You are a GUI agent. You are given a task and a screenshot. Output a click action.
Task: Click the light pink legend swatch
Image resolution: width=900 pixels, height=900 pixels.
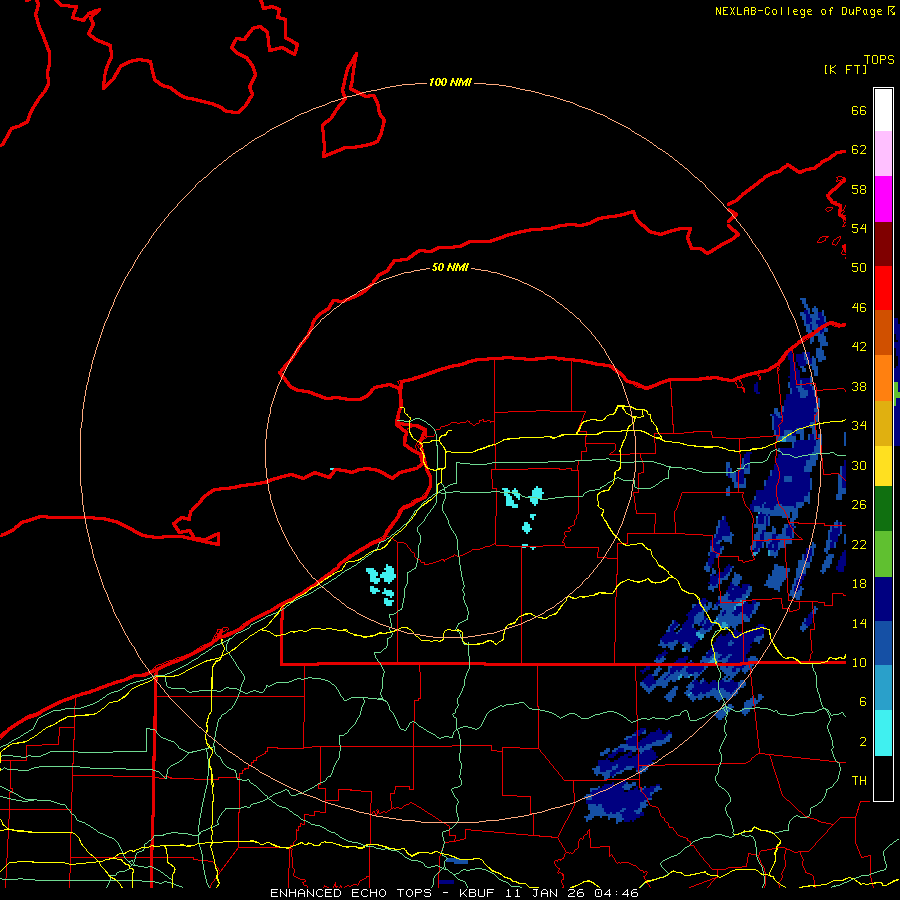(x=883, y=154)
